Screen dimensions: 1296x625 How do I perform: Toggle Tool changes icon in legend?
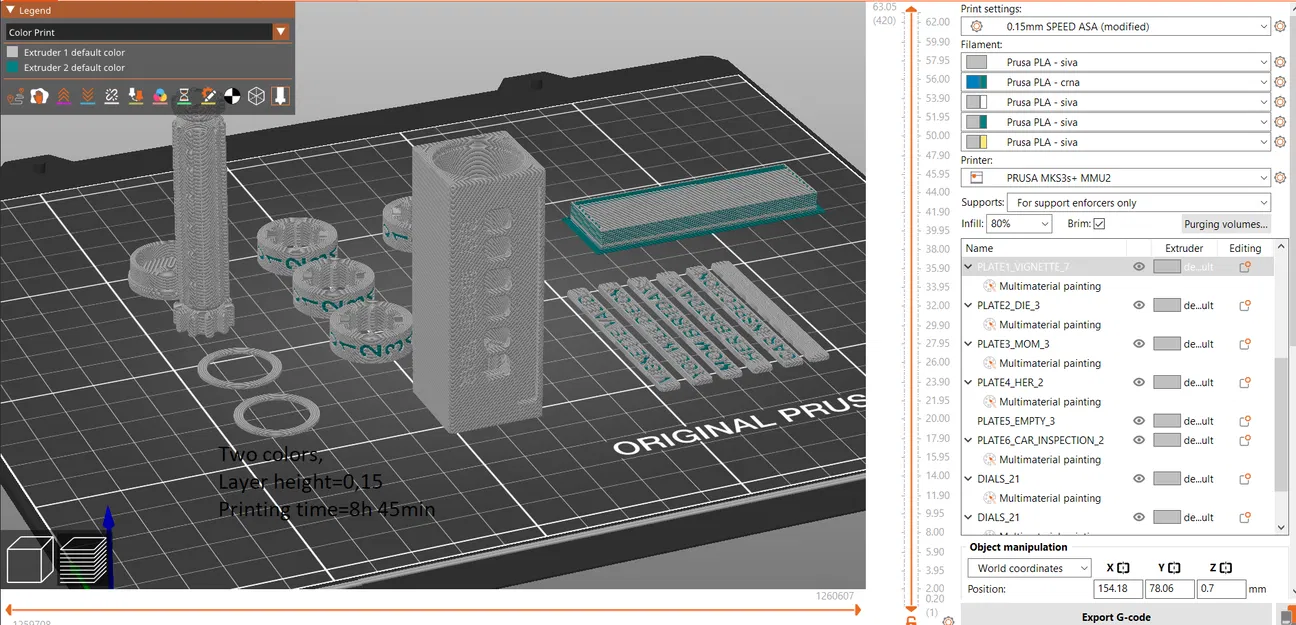136,96
